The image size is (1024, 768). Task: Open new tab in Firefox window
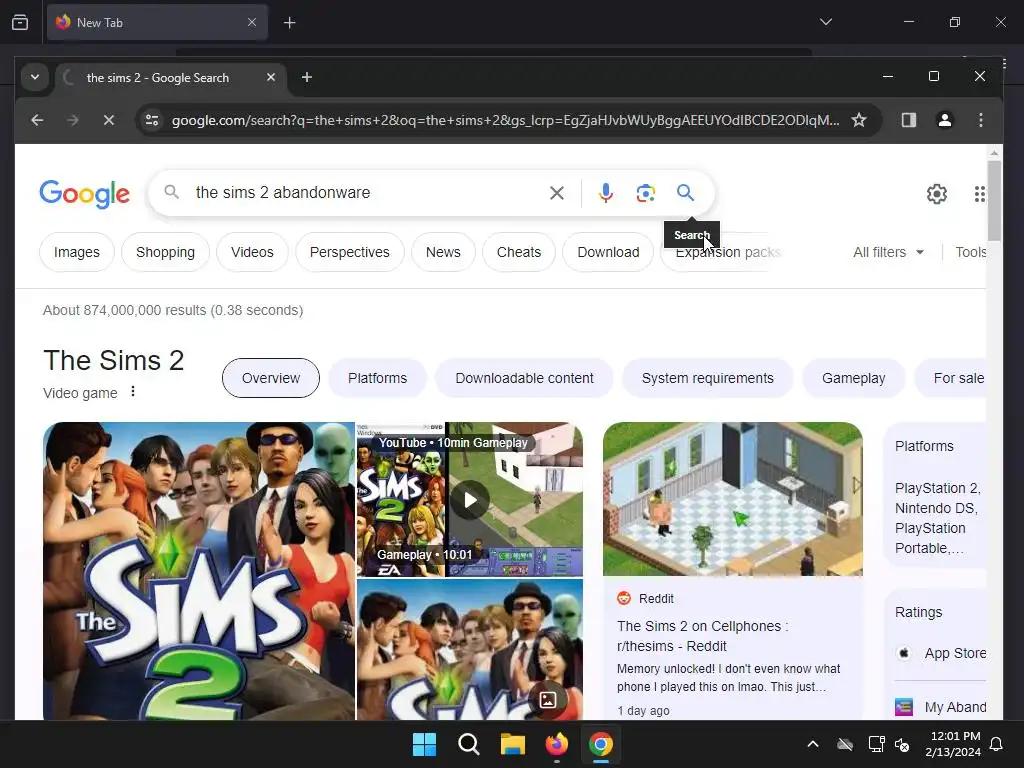(x=289, y=23)
